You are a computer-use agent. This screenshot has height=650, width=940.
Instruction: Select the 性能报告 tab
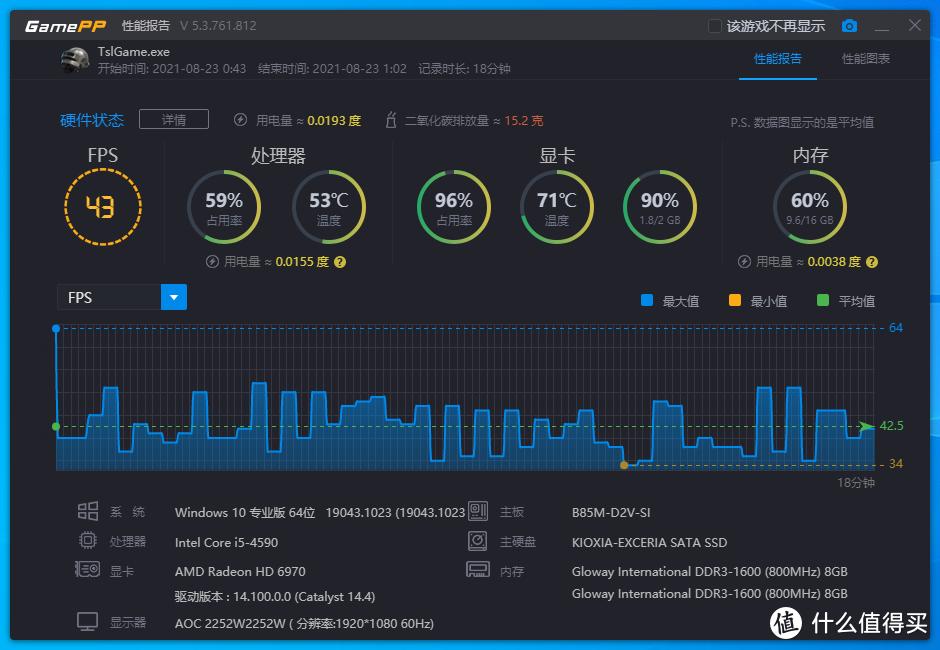(x=778, y=60)
